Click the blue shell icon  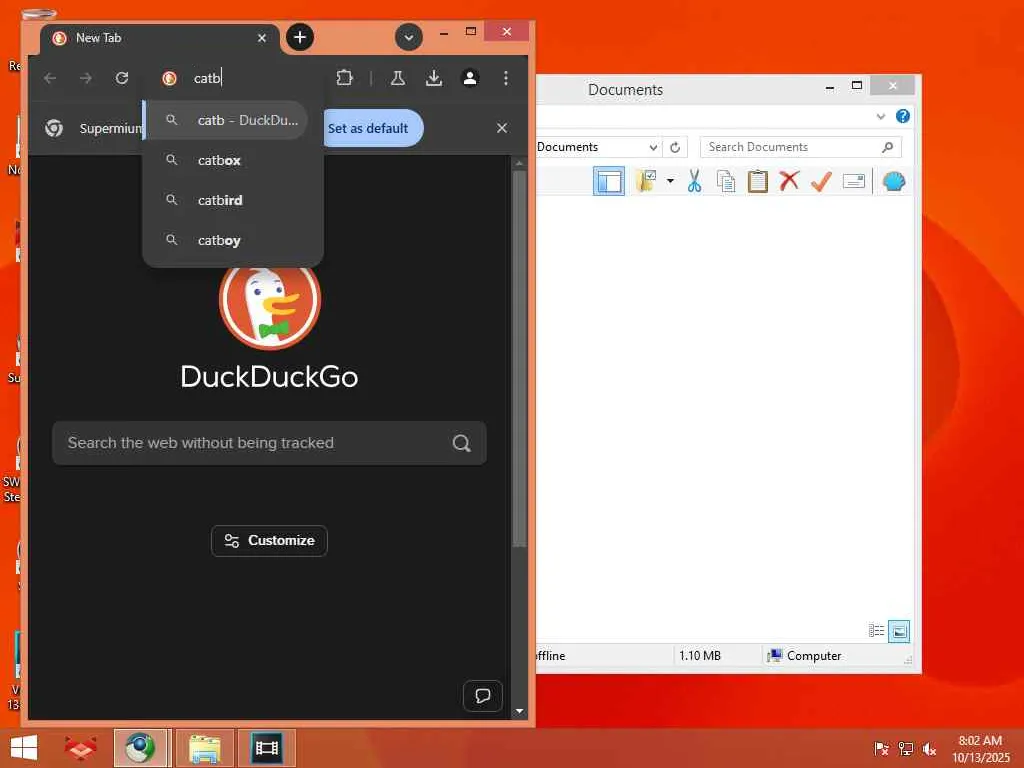pos(894,181)
